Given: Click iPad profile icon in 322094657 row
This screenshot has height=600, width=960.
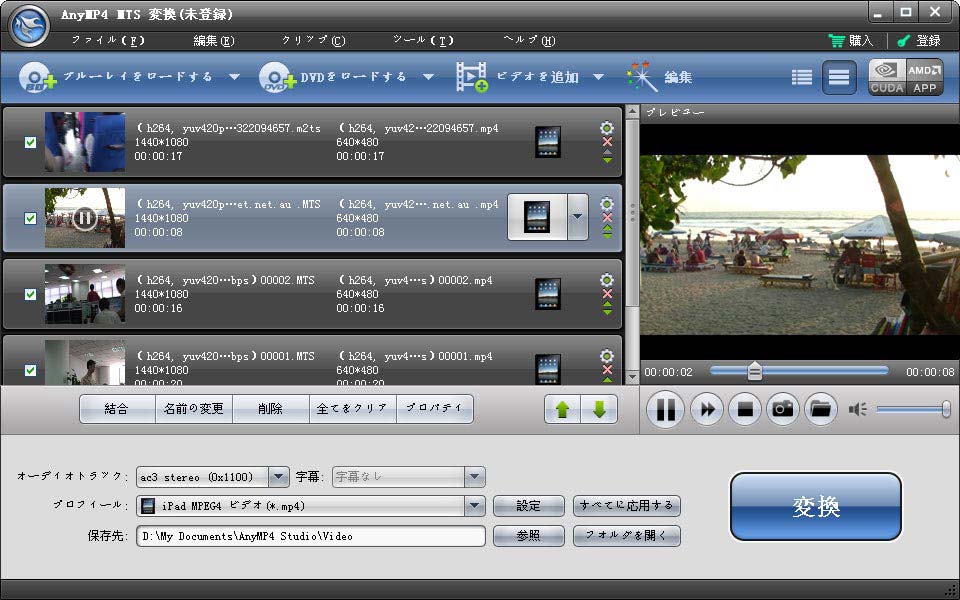Looking at the screenshot, I should click(x=547, y=142).
